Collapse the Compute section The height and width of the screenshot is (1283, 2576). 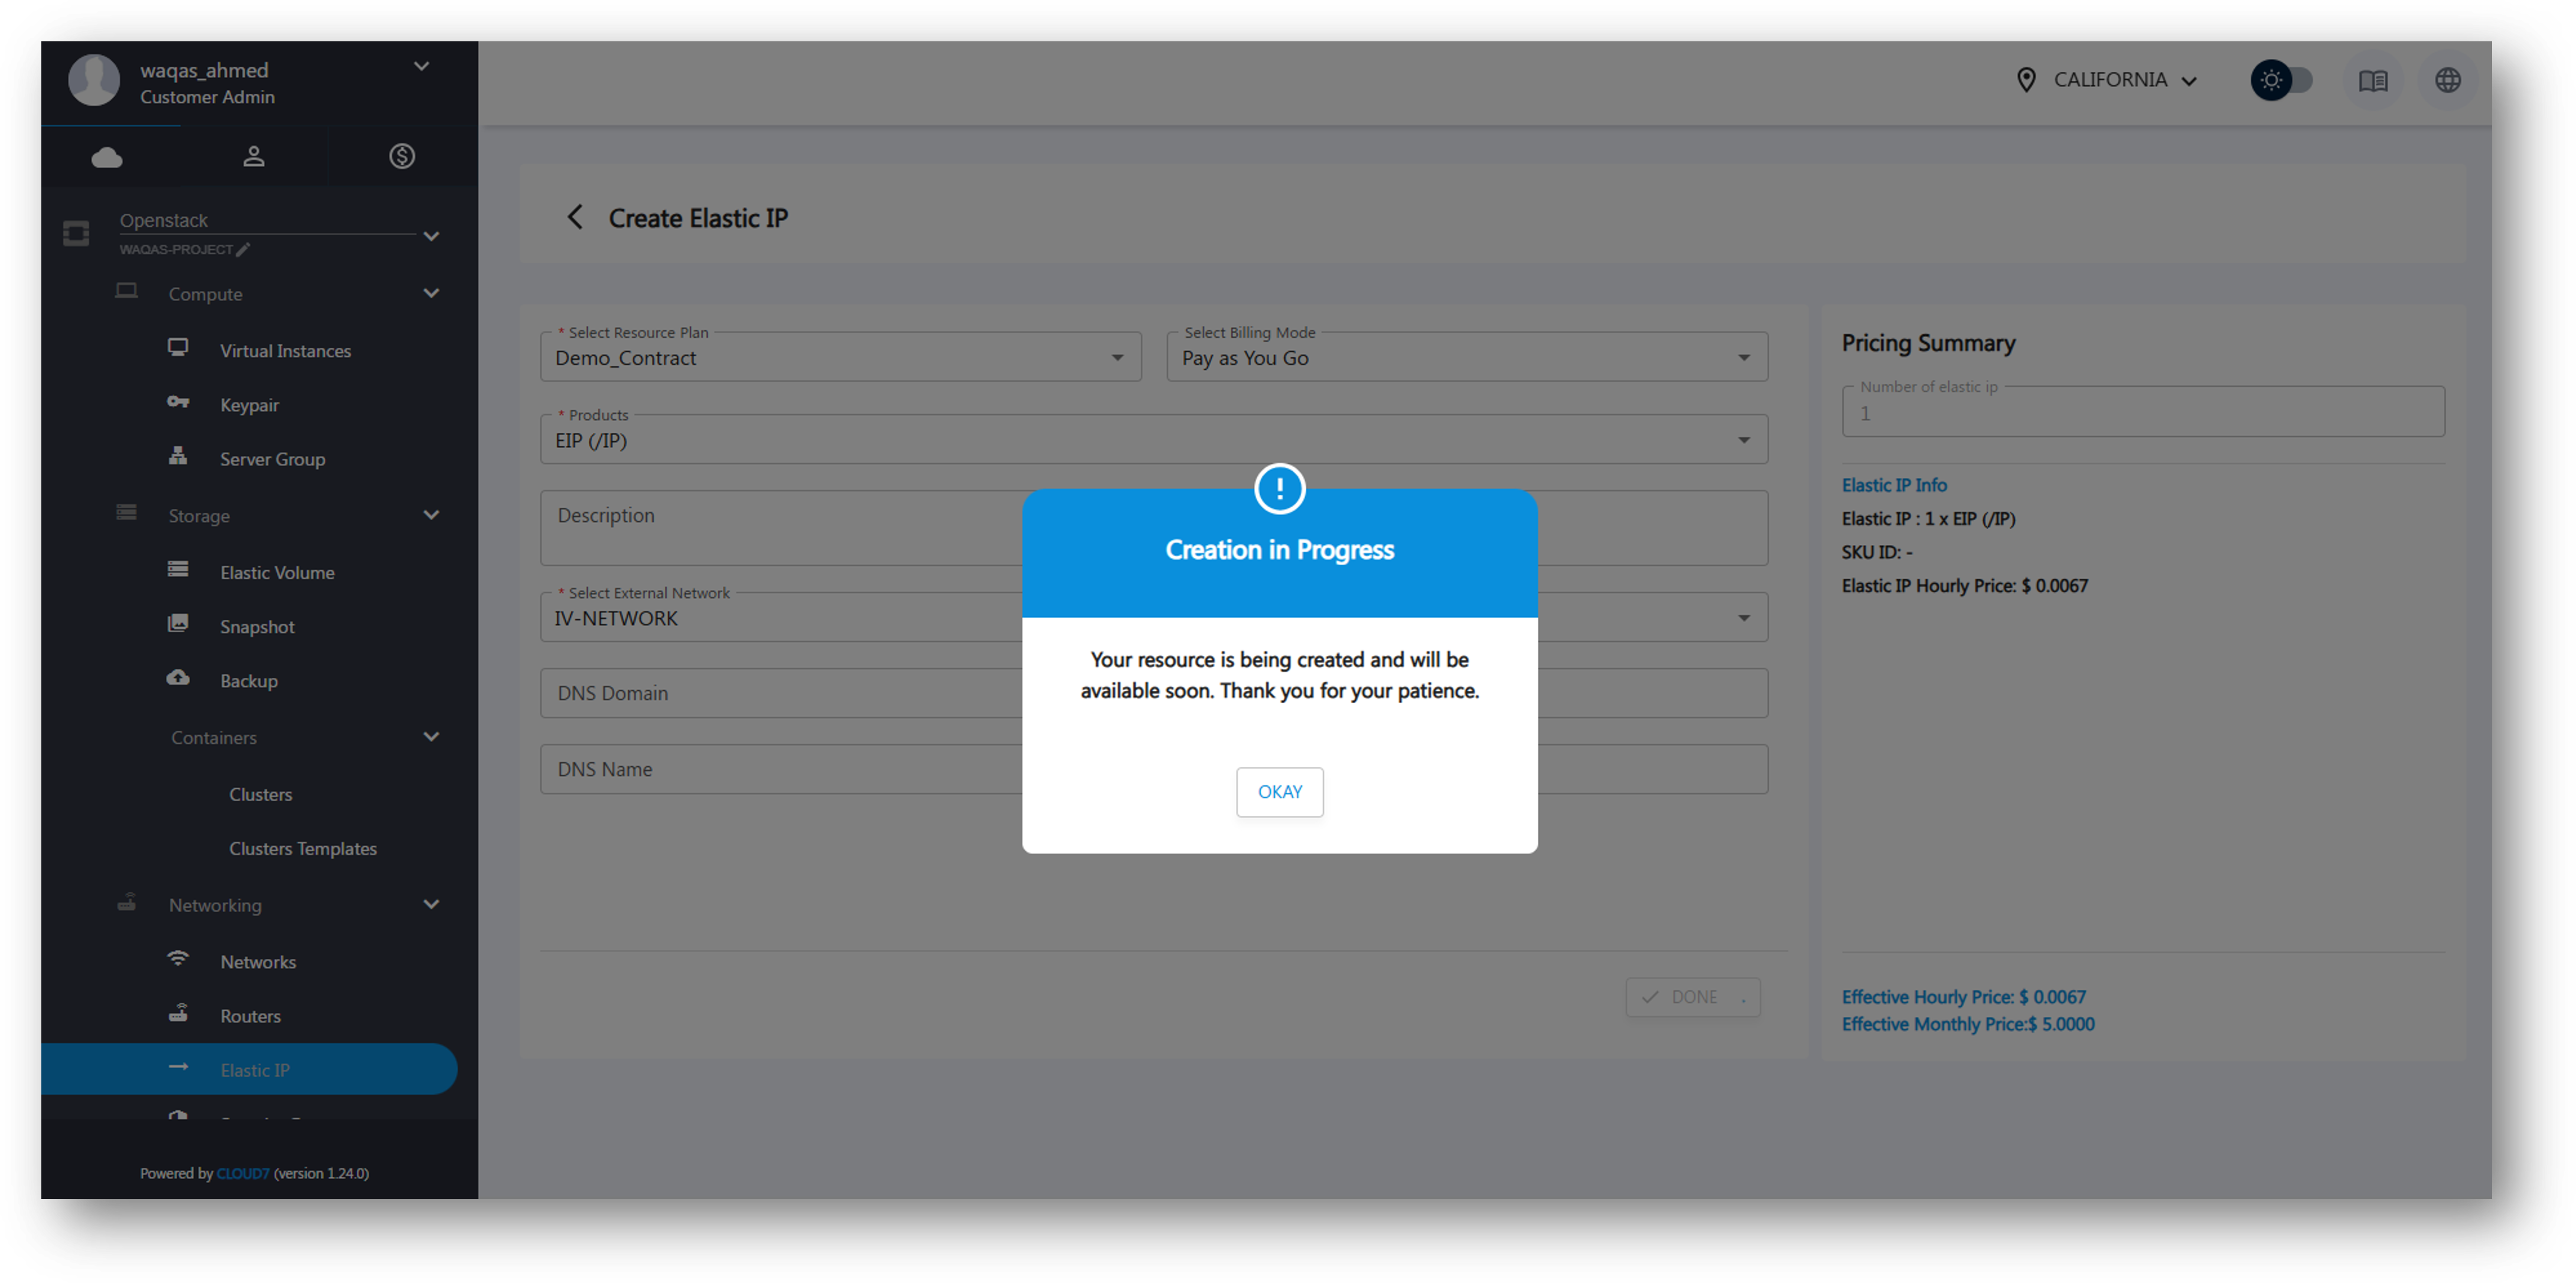[431, 294]
